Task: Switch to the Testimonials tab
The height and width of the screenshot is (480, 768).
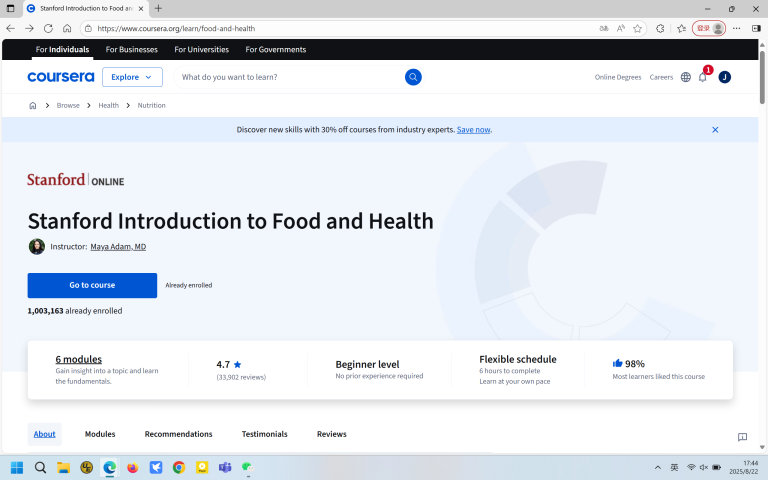Action: click(x=264, y=434)
